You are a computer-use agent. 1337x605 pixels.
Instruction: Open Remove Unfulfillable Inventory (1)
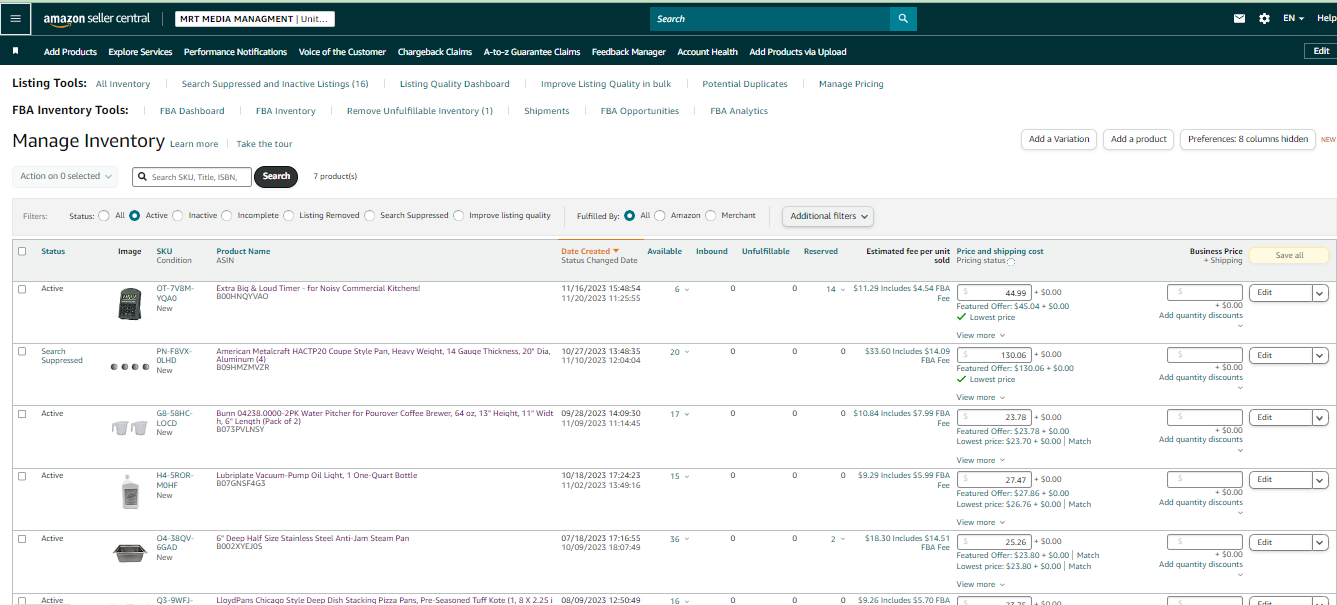click(x=420, y=111)
